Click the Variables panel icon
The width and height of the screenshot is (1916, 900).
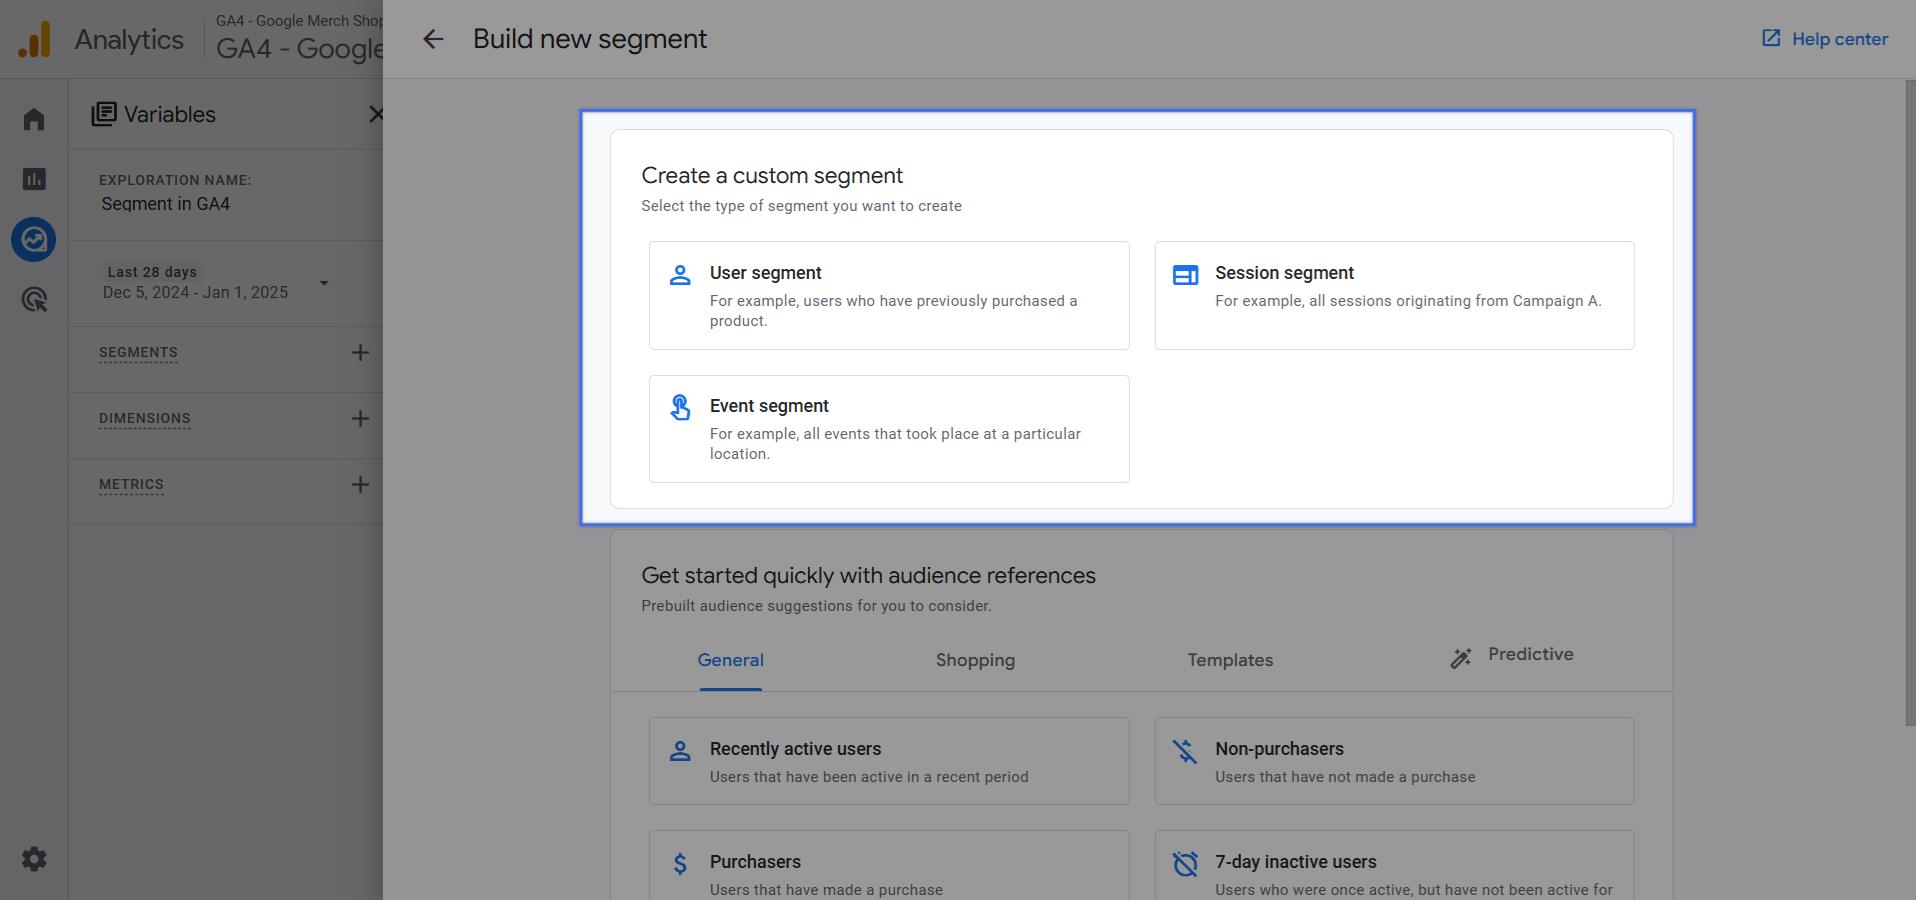[104, 114]
